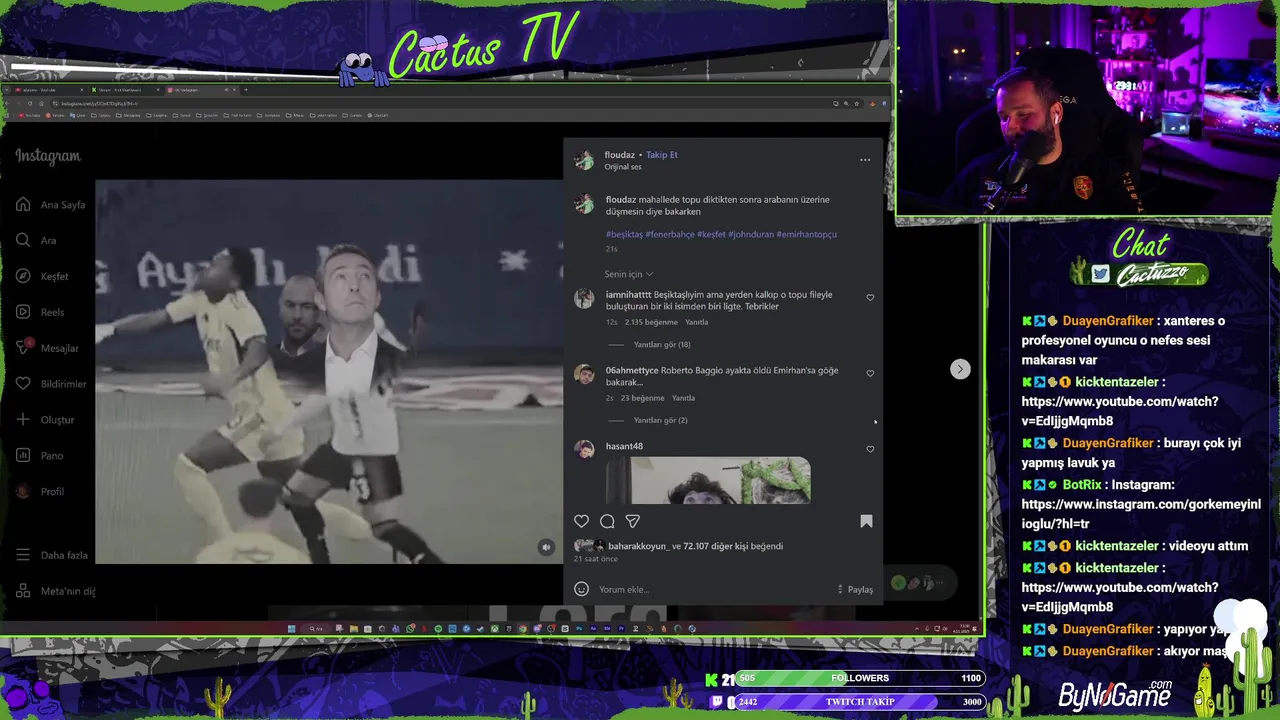This screenshot has width=1280, height=720.
Task: Click the reel video to pause
Action: click(x=329, y=372)
